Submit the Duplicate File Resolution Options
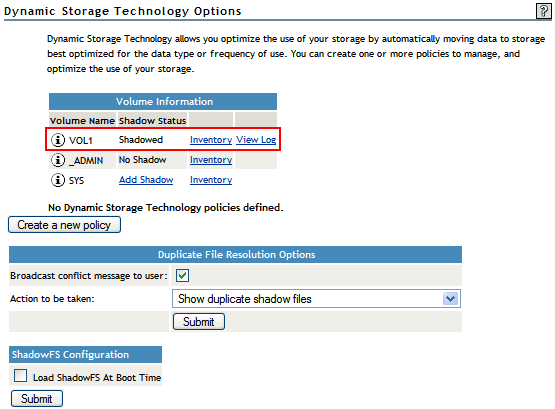The height and width of the screenshot is (409, 555). point(199,322)
